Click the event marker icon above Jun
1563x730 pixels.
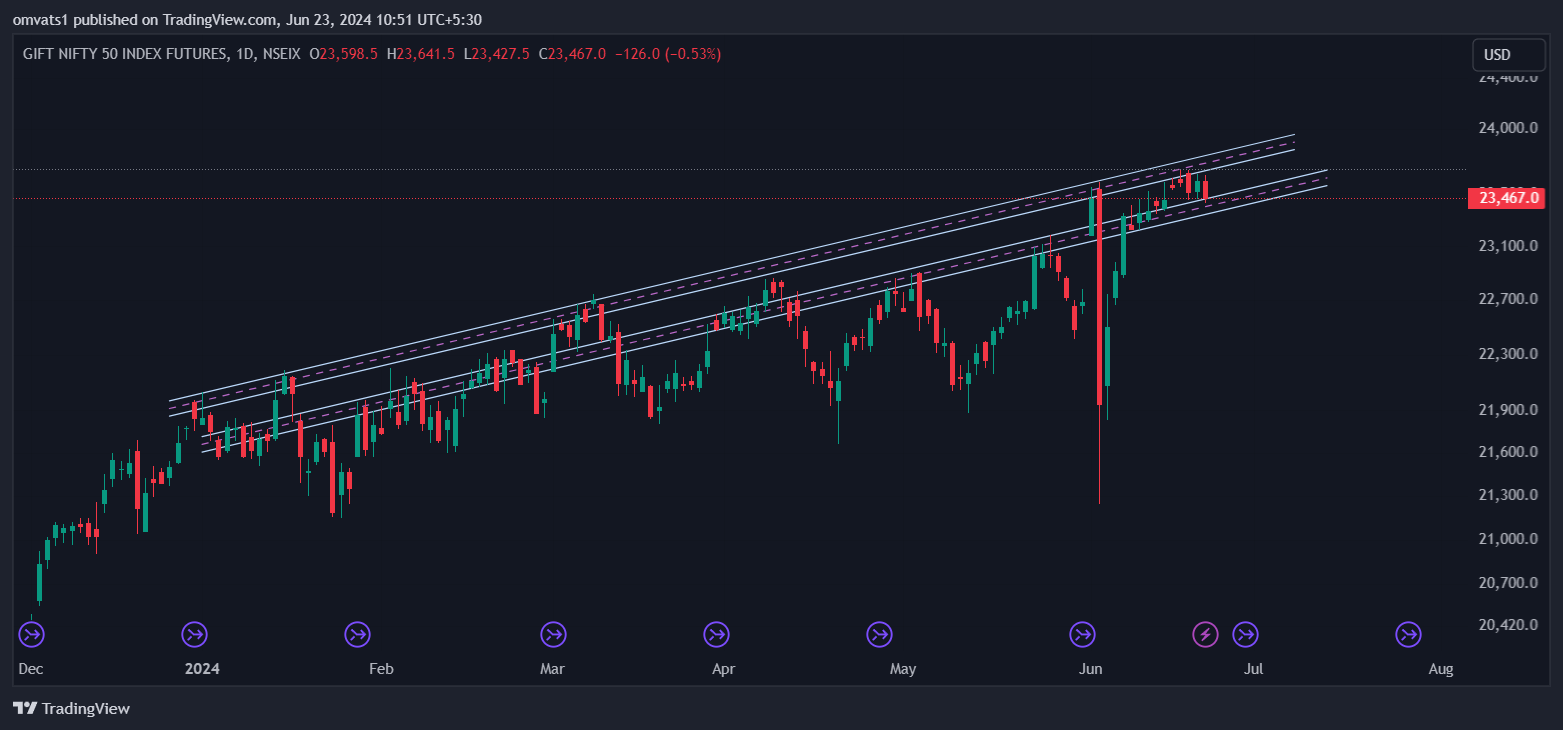(x=1082, y=634)
